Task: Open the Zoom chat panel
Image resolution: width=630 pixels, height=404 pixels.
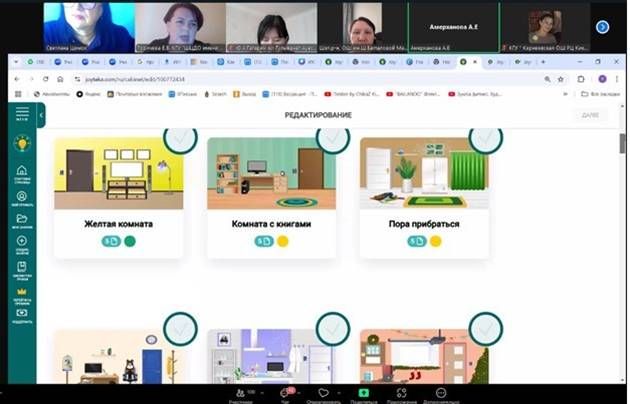Action: pyautogui.click(x=283, y=393)
